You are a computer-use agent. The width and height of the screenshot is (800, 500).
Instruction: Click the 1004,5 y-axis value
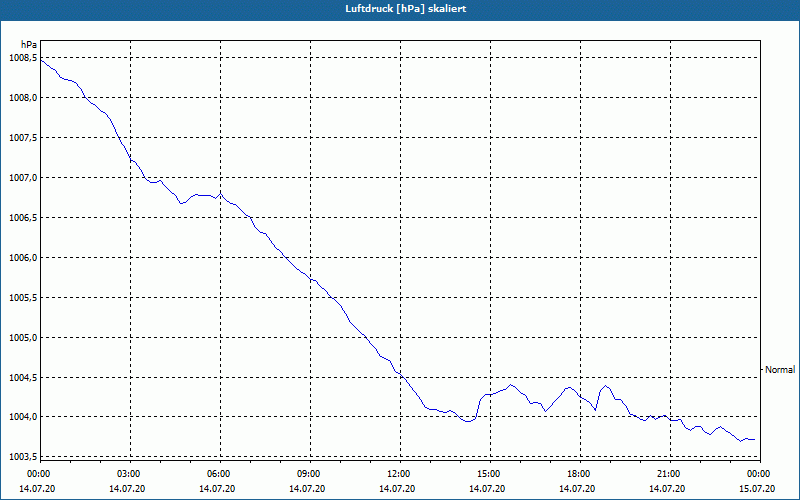click(23, 378)
